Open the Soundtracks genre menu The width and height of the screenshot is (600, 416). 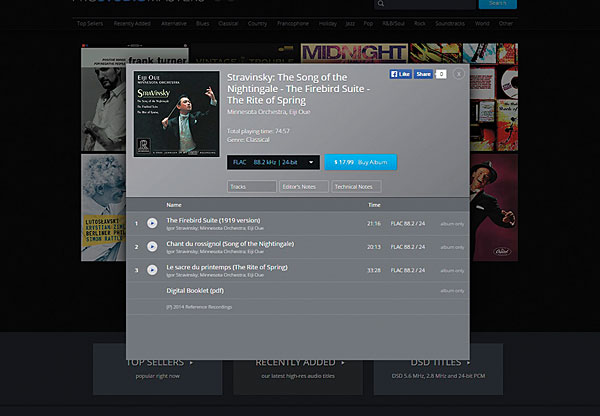click(450, 23)
